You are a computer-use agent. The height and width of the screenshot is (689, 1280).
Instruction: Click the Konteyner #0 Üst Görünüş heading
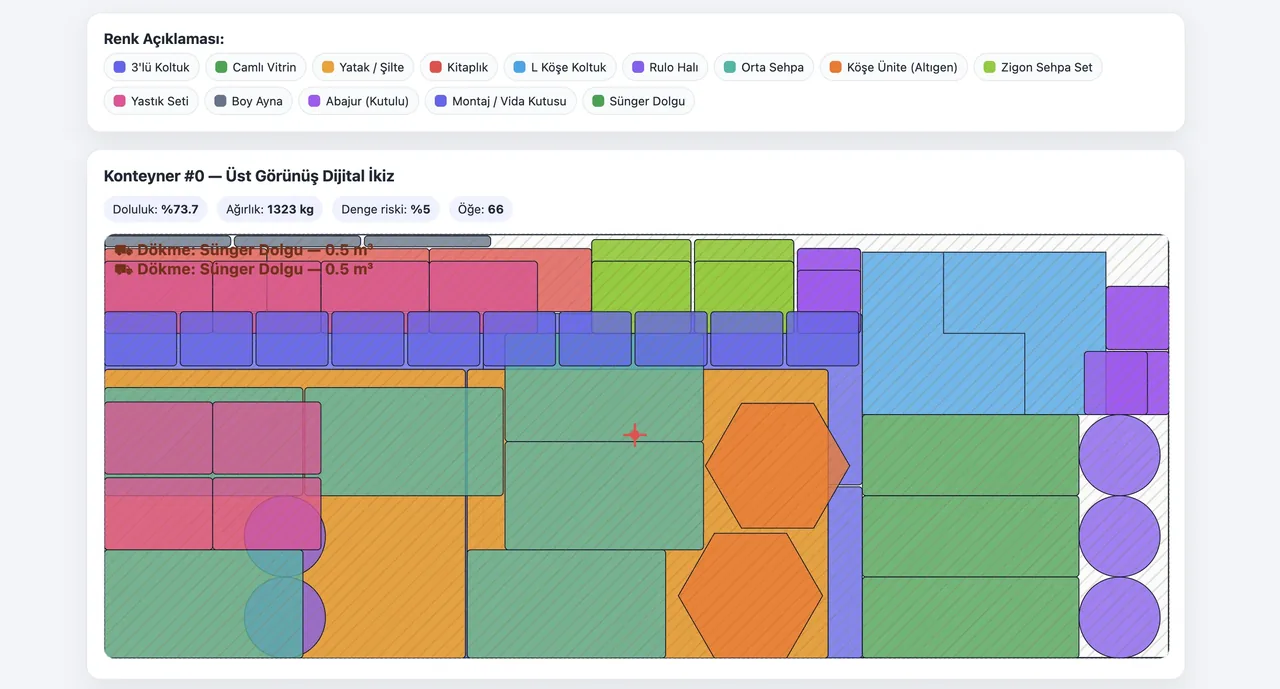tap(249, 176)
